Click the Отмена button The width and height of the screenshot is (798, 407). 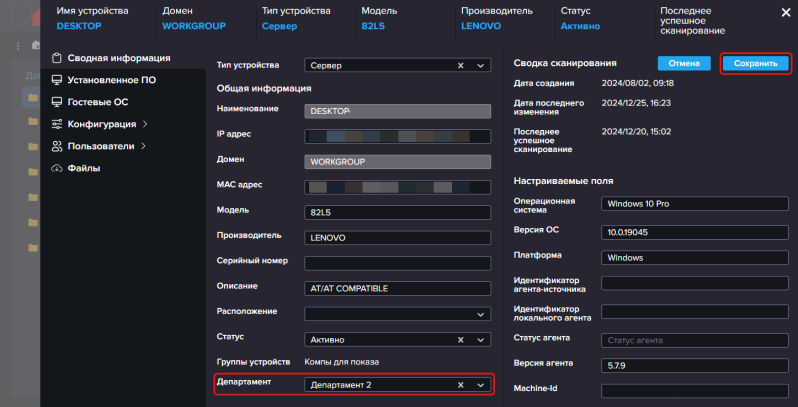pyautogui.click(x=682, y=64)
